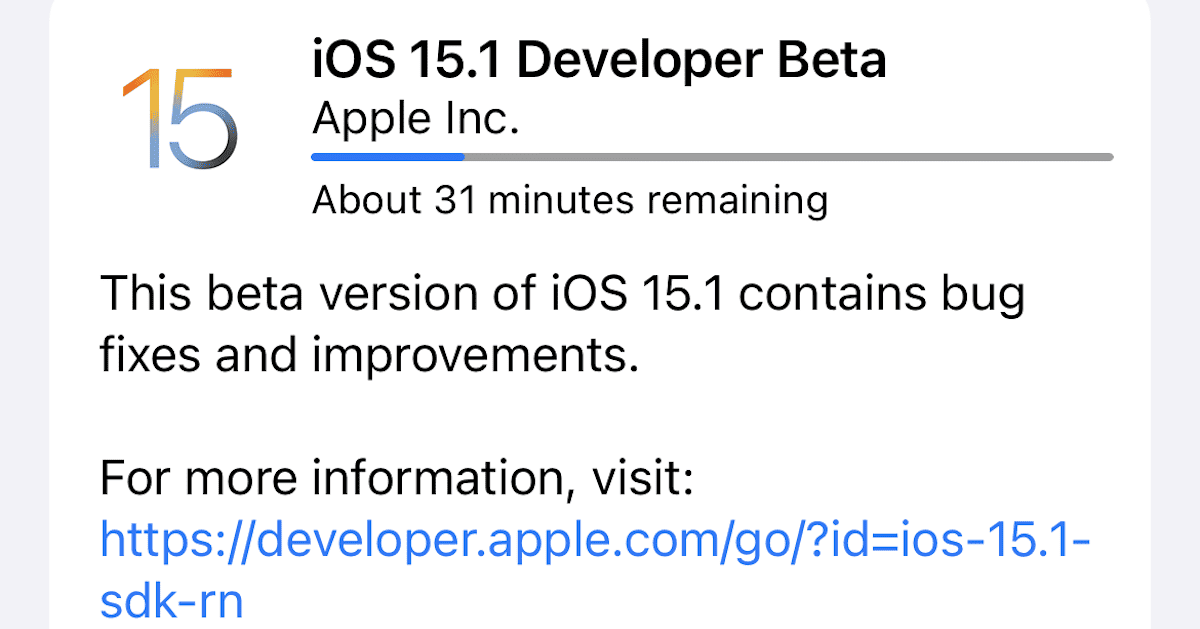Click the iOS 15.1 Developer Beta title
Screen dimensions: 1200x629
tap(599, 60)
